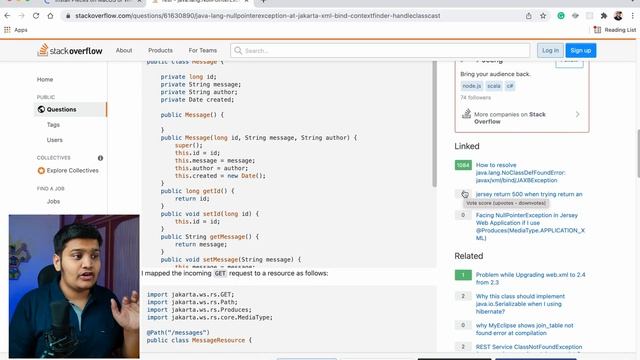Click the 'Bring your audience back.' text
The image size is (640, 360).
pyautogui.click(x=495, y=74)
